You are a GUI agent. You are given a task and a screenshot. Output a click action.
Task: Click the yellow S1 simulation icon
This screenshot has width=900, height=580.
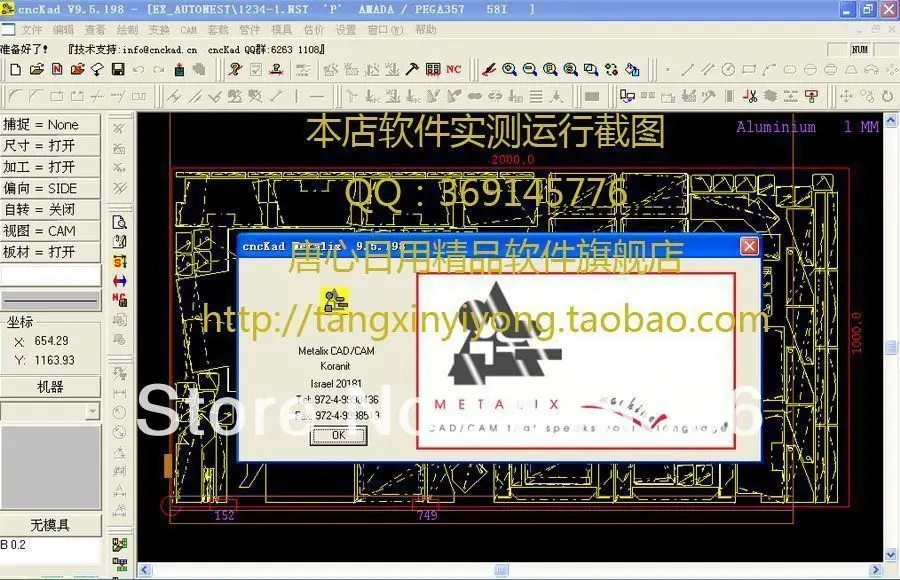tap(119, 261)
